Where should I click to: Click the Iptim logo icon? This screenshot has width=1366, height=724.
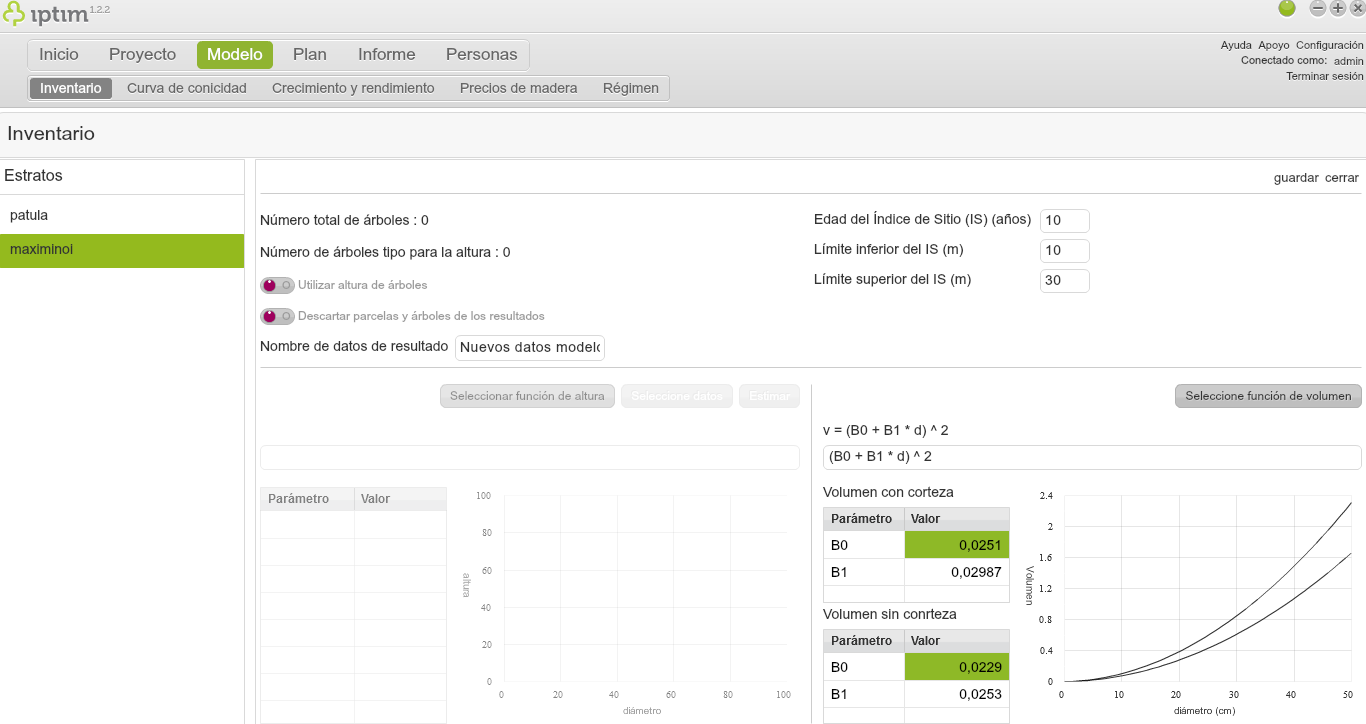coord(15,13)
